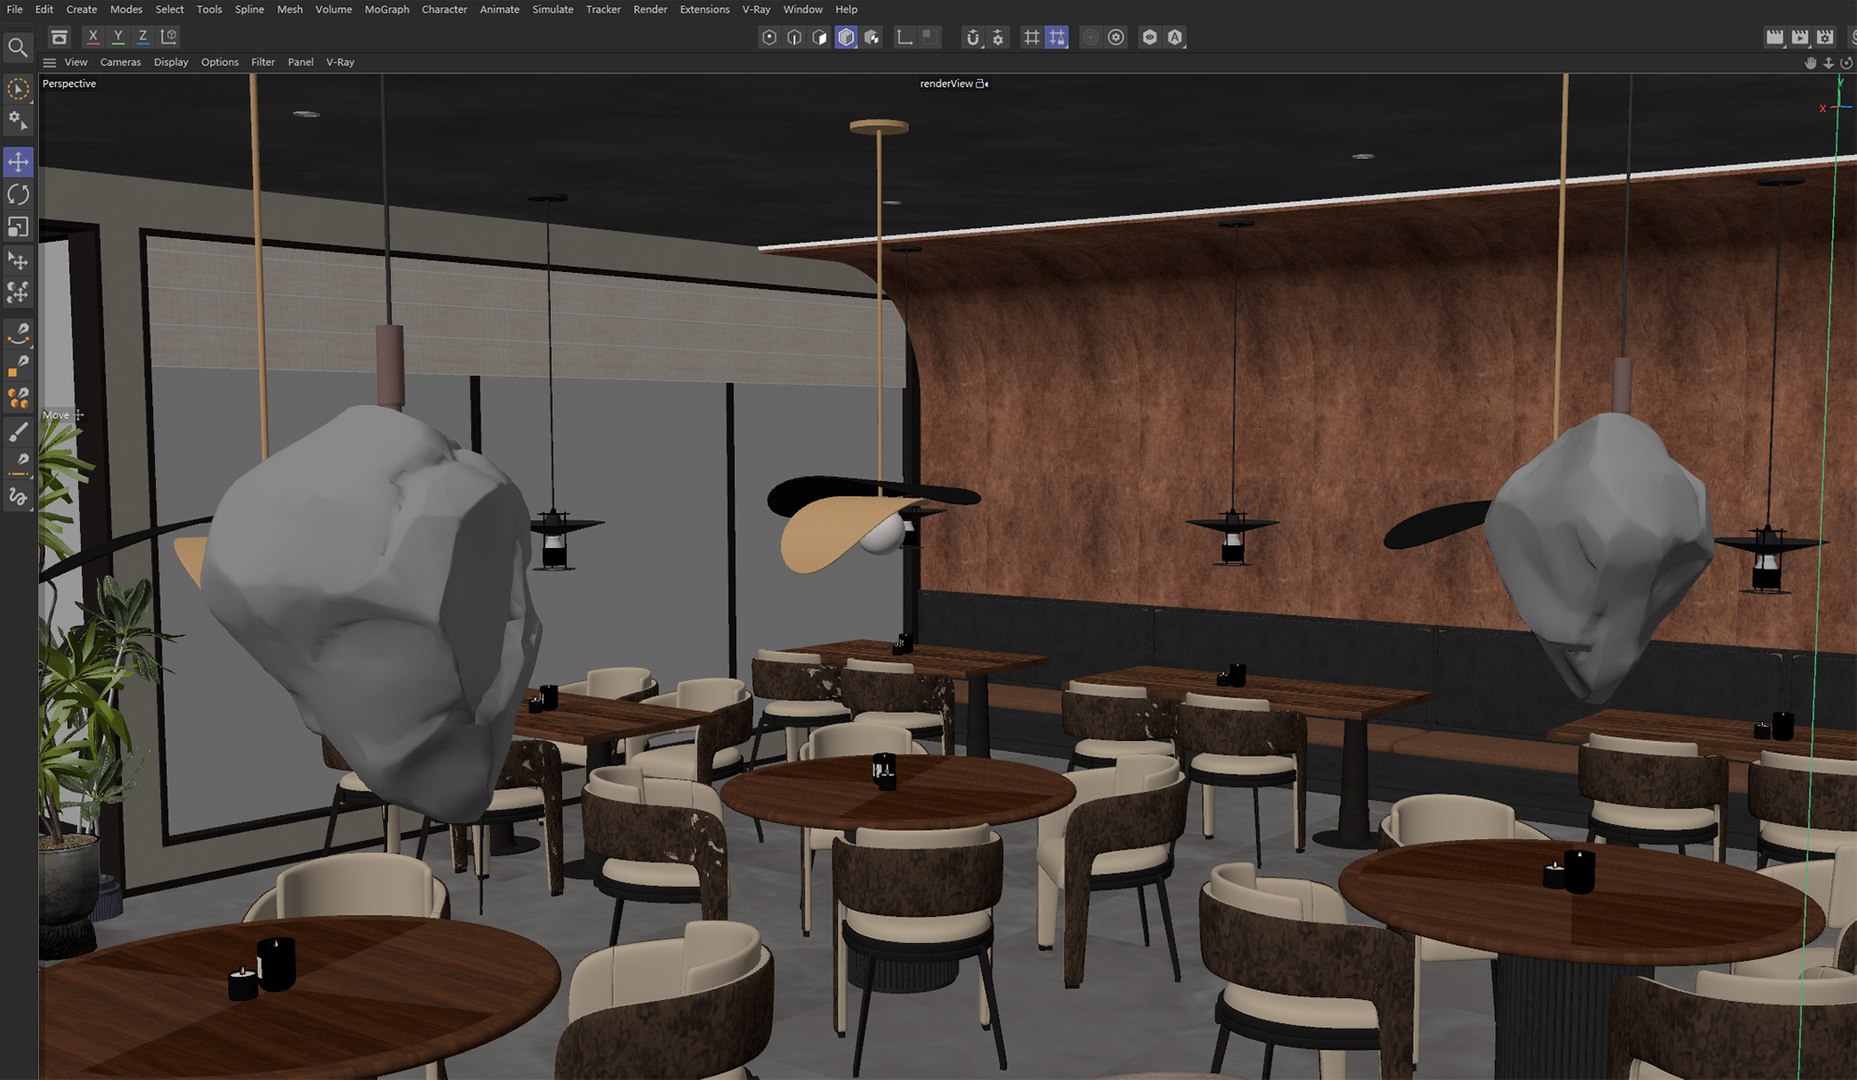Toggle the X axis lock
The height and width of the screenshot is (1080, 1857).
click(x=93, y=37)
